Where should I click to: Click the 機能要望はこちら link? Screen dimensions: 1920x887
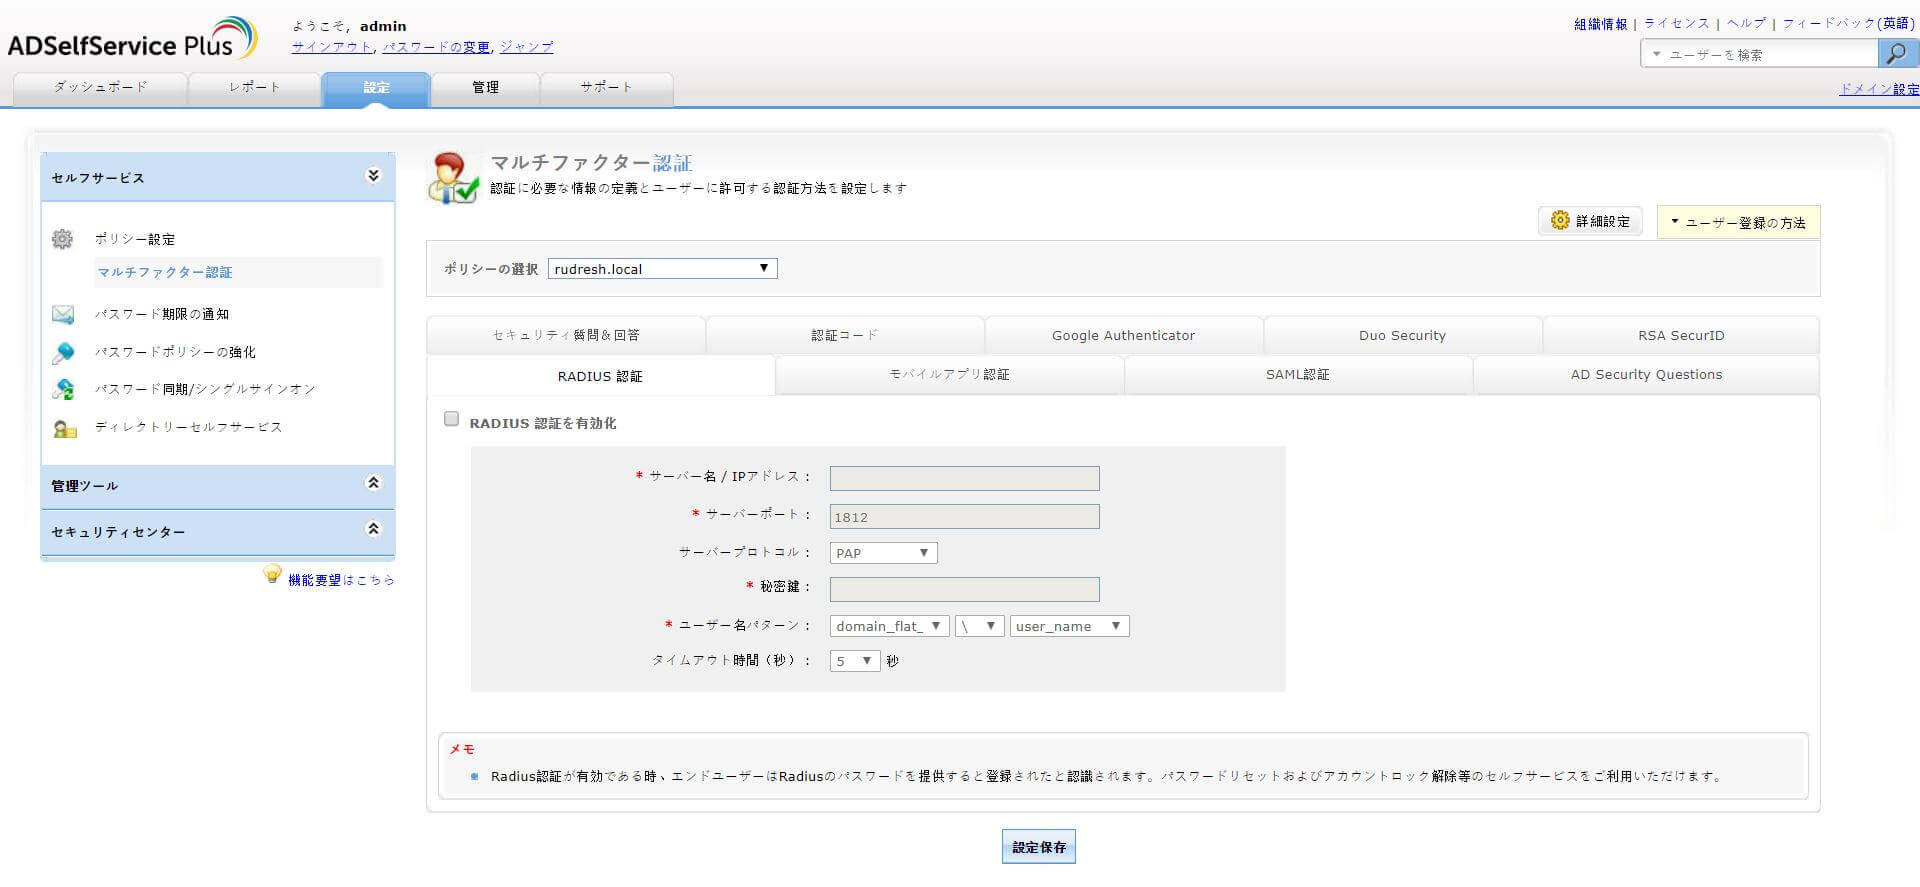point(341,580)
